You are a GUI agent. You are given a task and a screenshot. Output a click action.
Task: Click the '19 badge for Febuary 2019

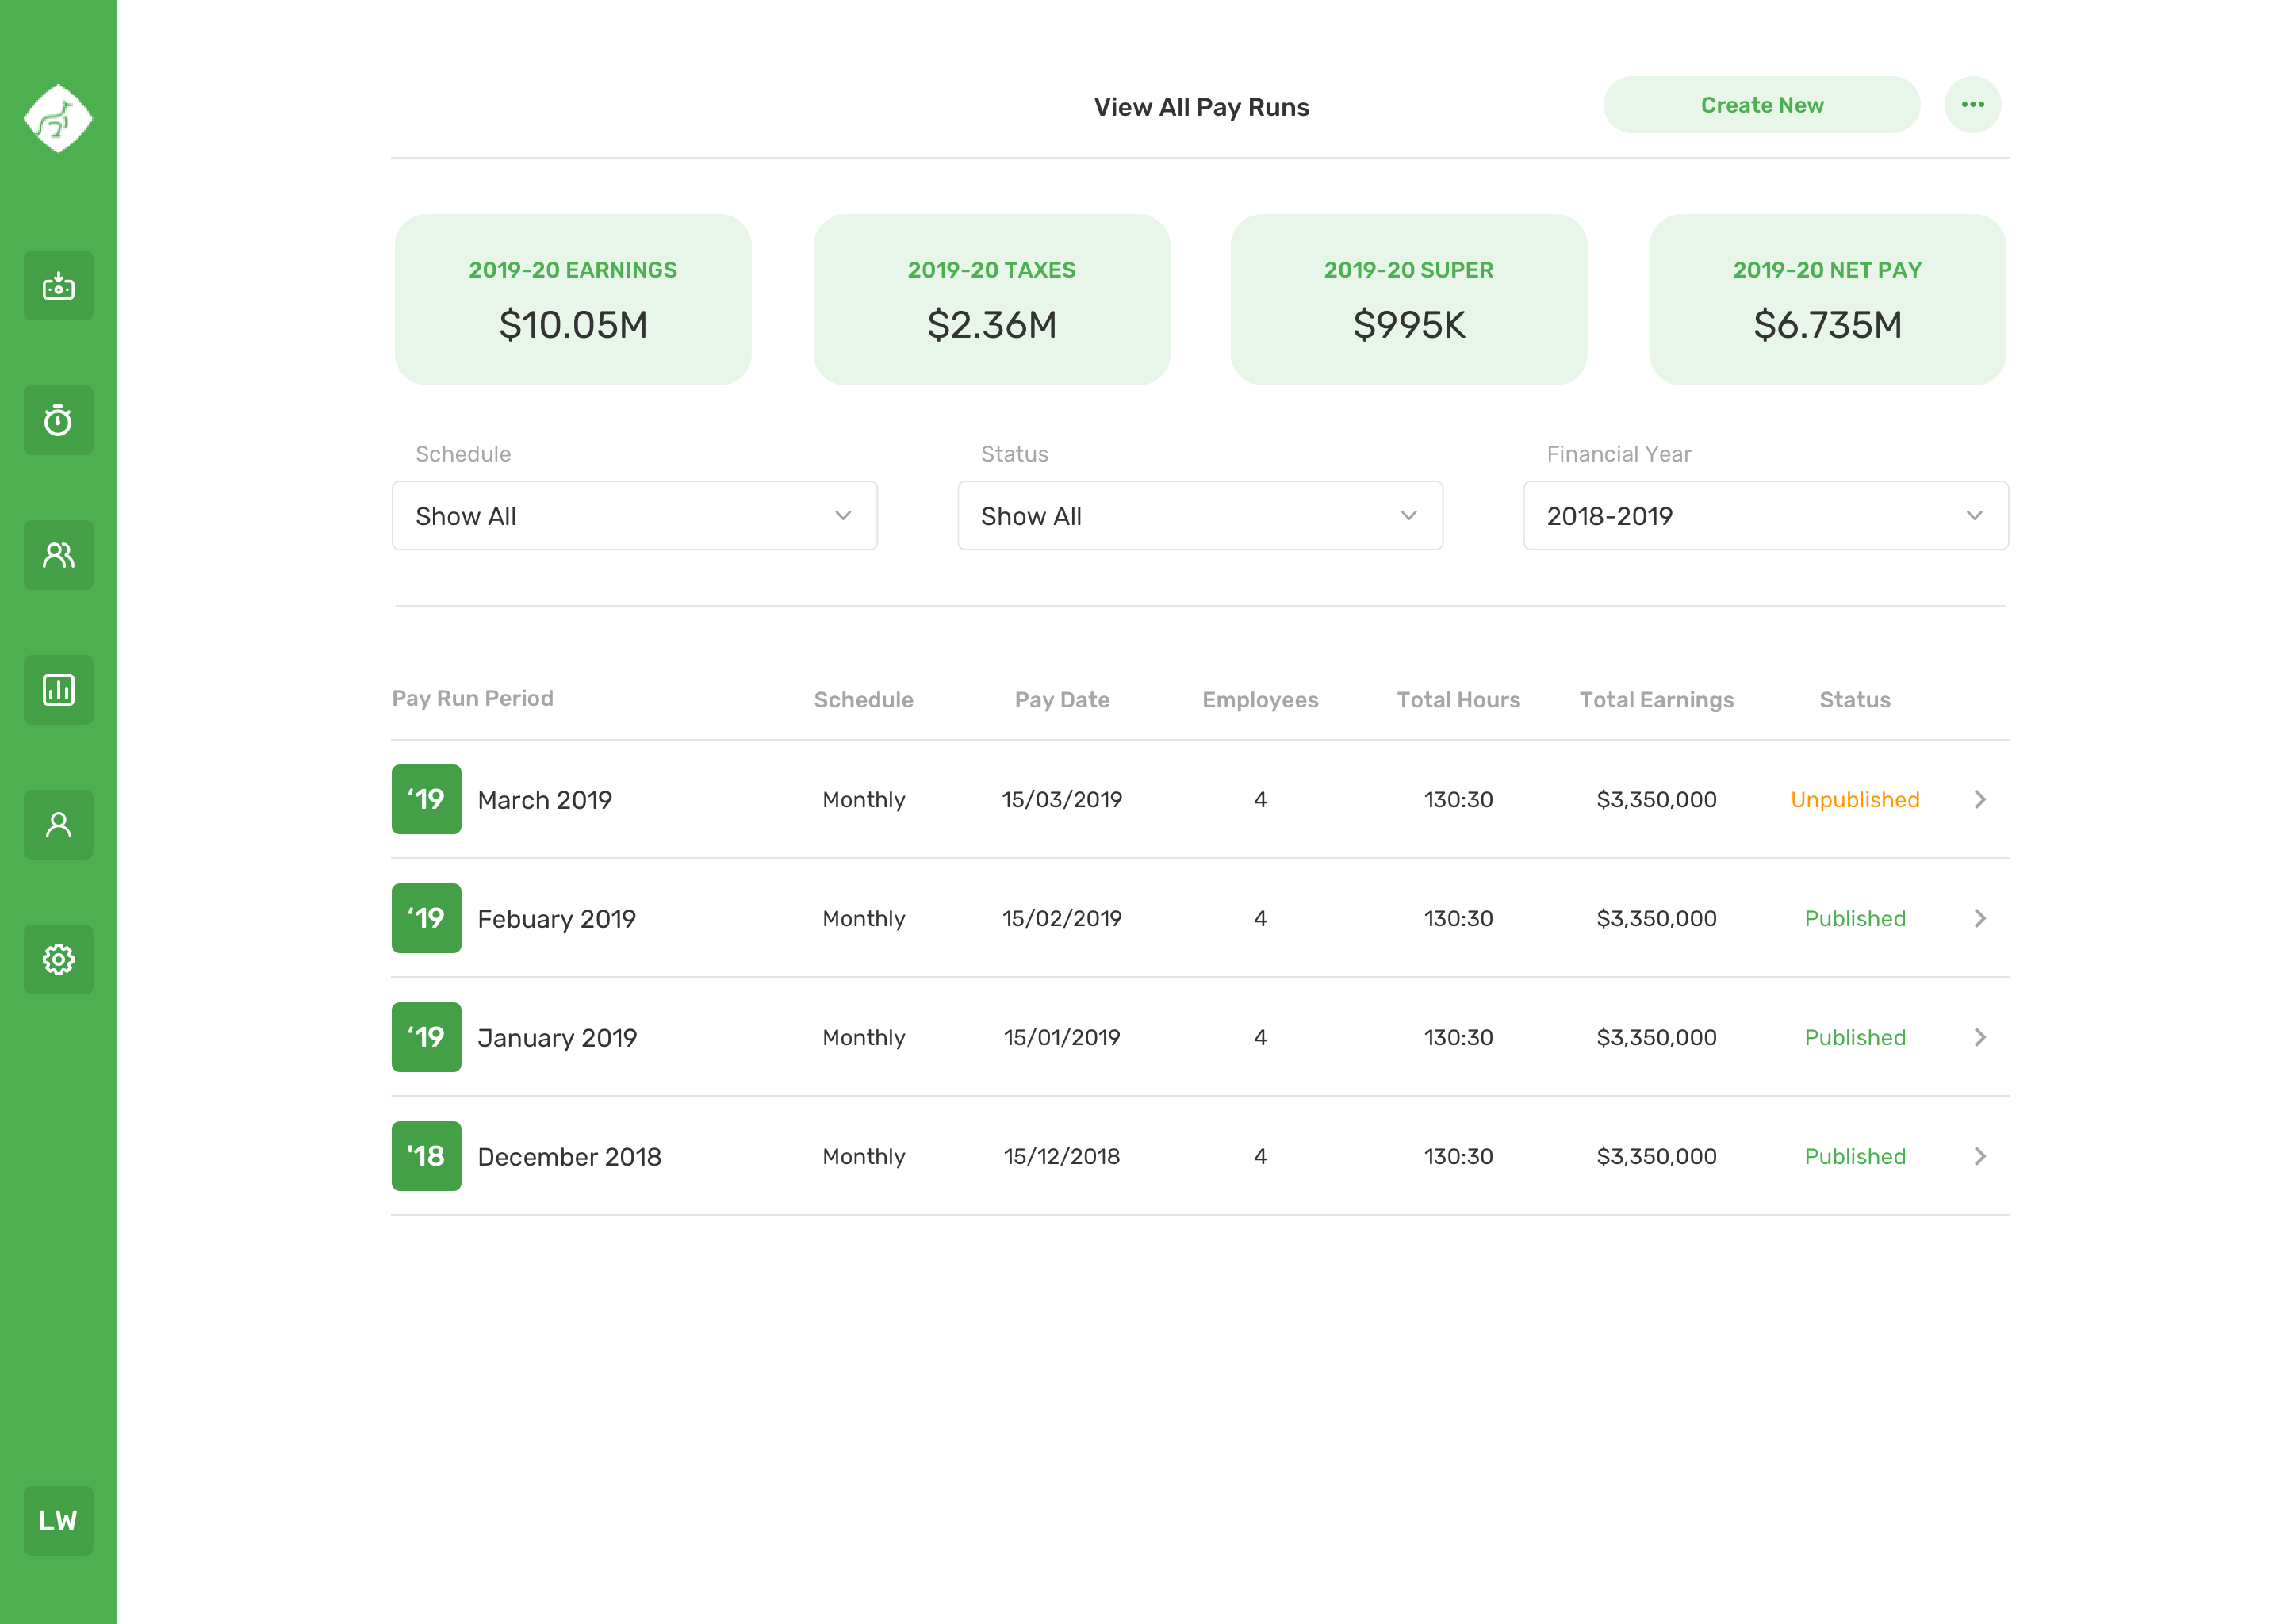tap(426, 919)
